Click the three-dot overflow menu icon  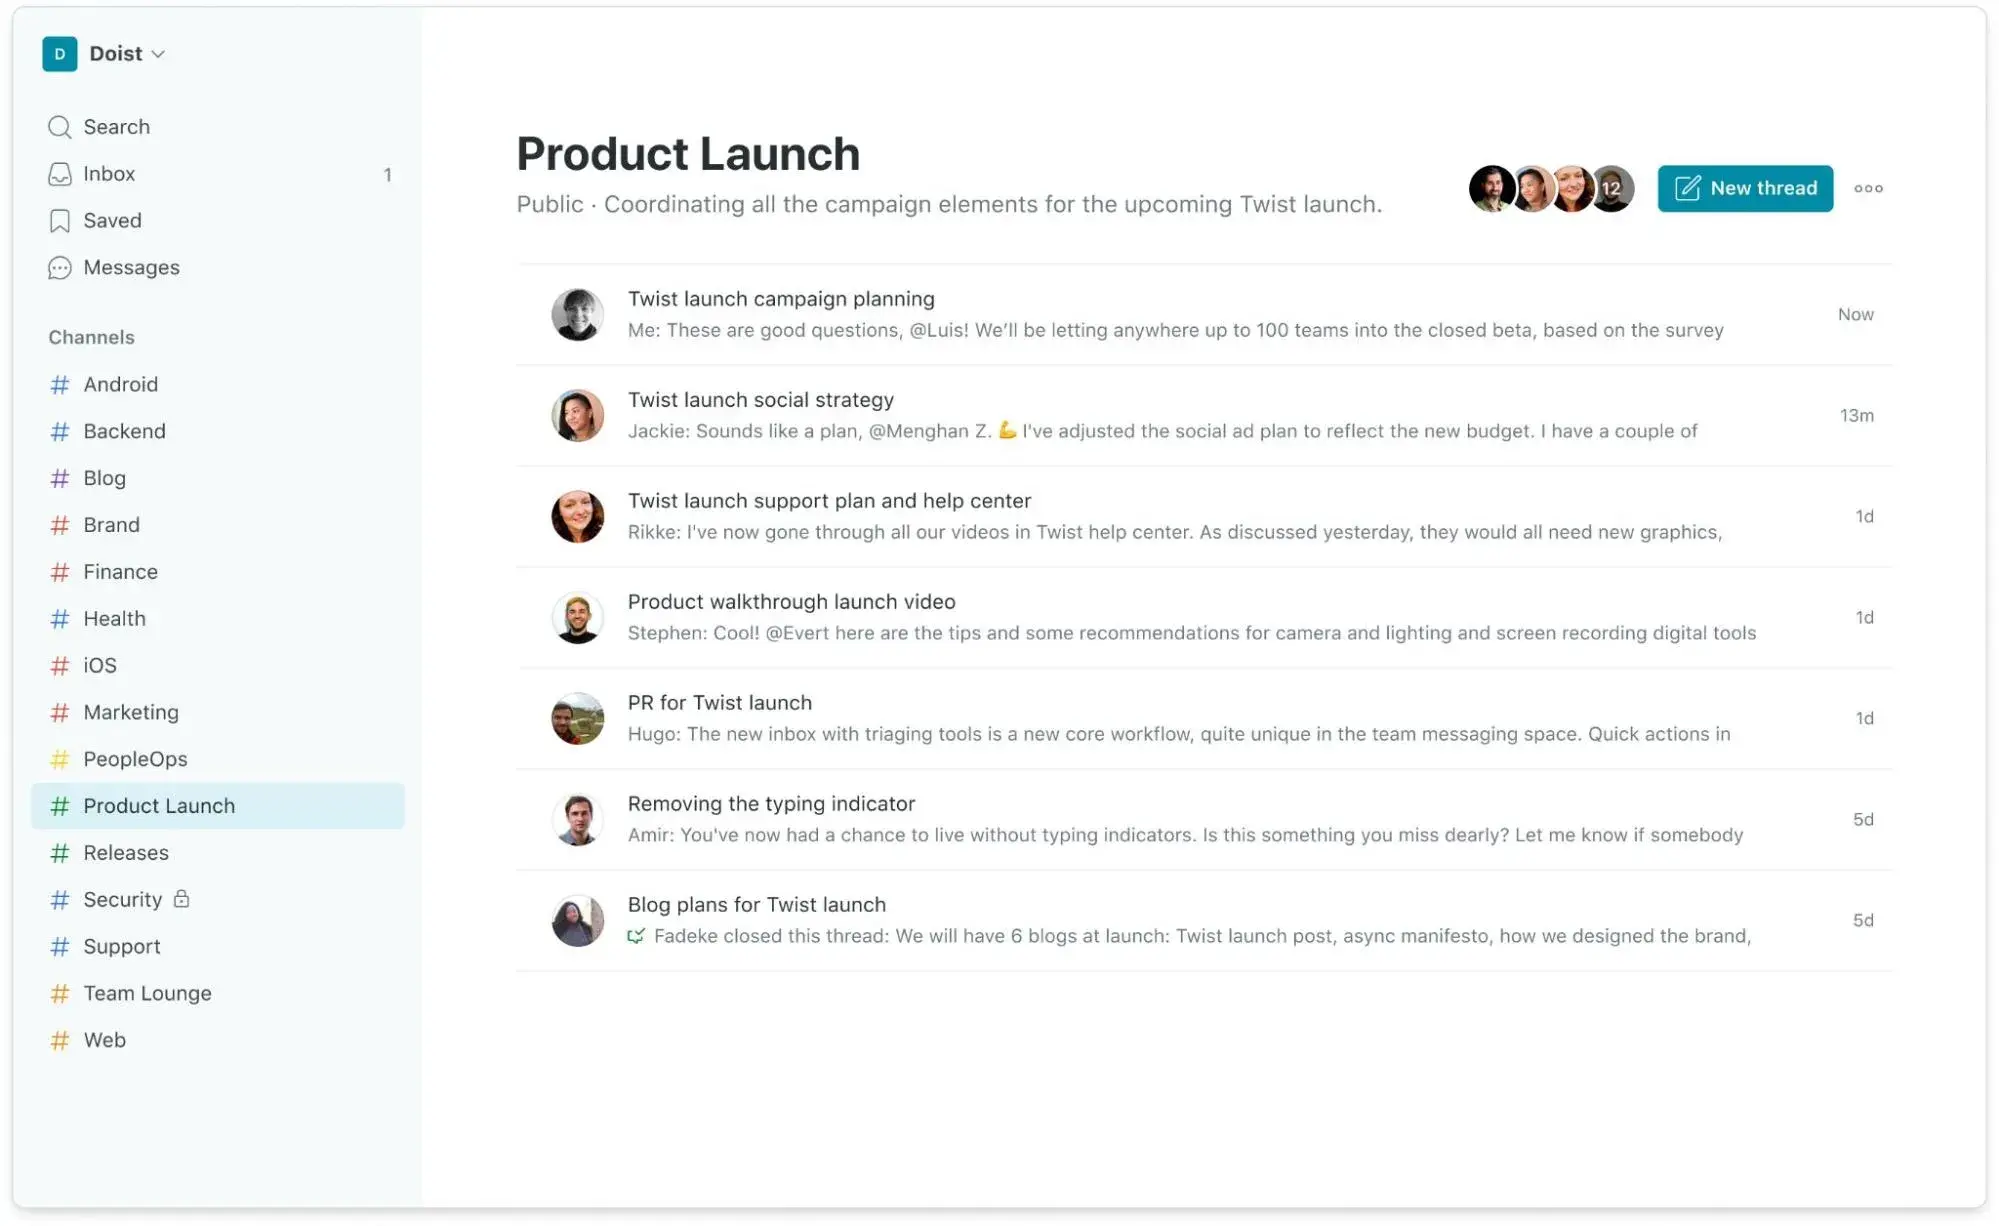(1867, 188)
